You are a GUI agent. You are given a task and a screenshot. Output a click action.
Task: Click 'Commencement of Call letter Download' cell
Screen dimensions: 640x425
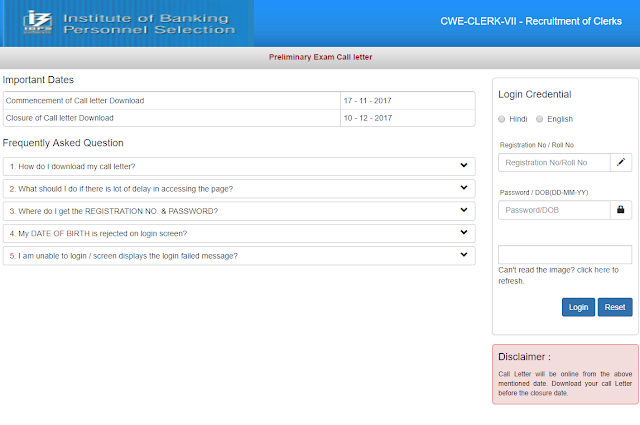(172, 100)
